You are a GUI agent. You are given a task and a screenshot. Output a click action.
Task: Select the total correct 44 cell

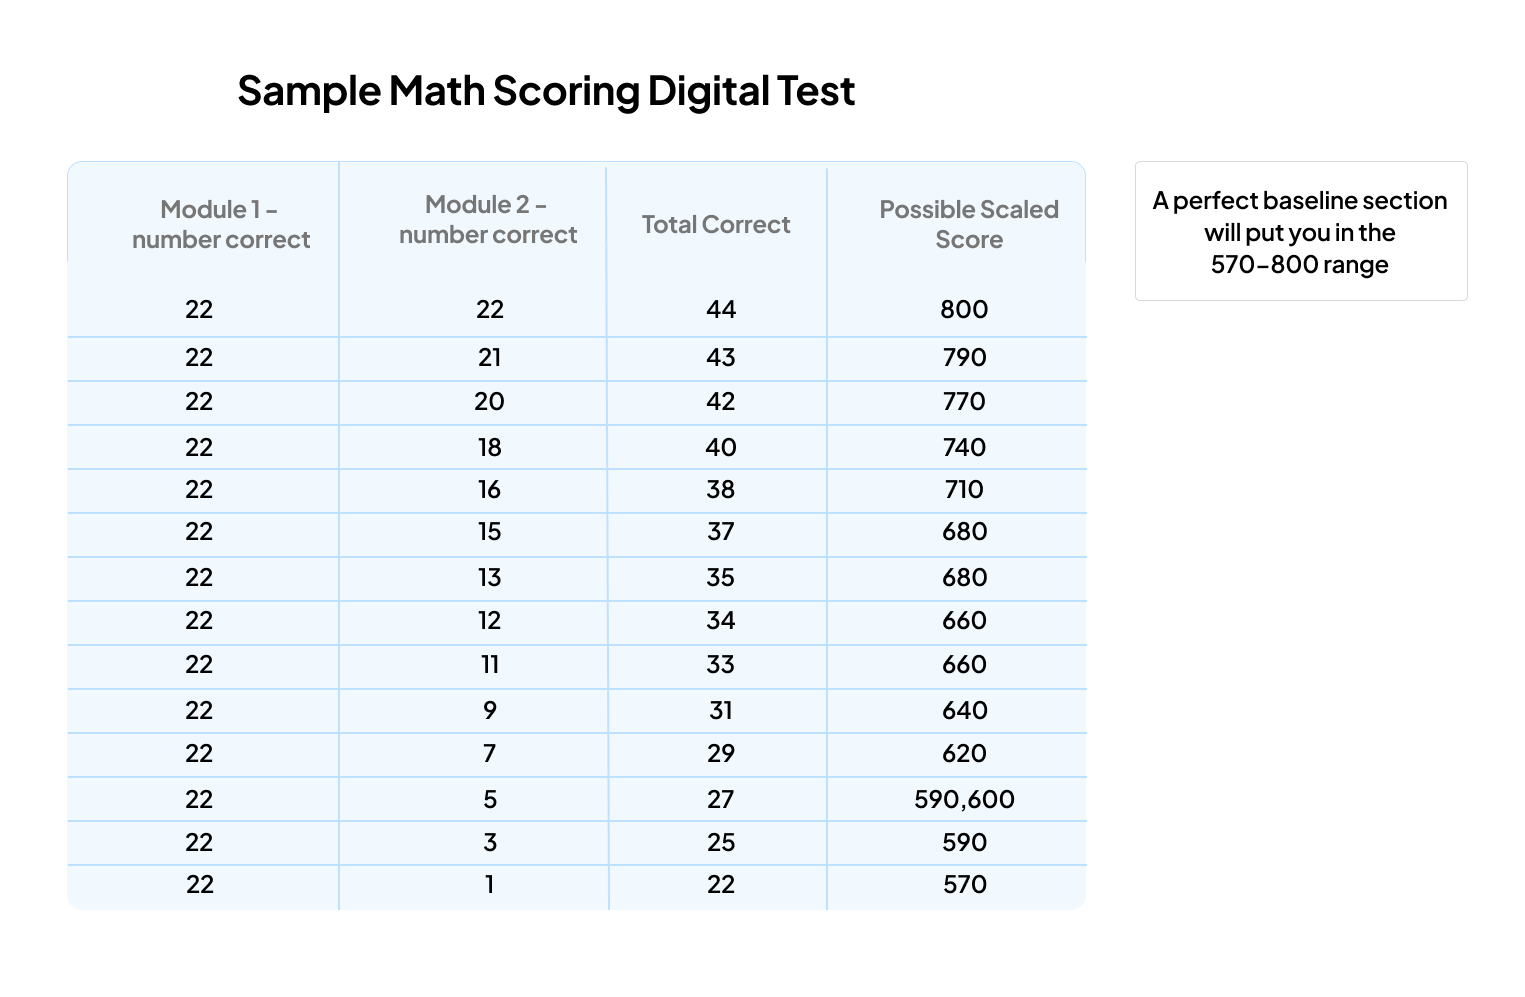720,310
